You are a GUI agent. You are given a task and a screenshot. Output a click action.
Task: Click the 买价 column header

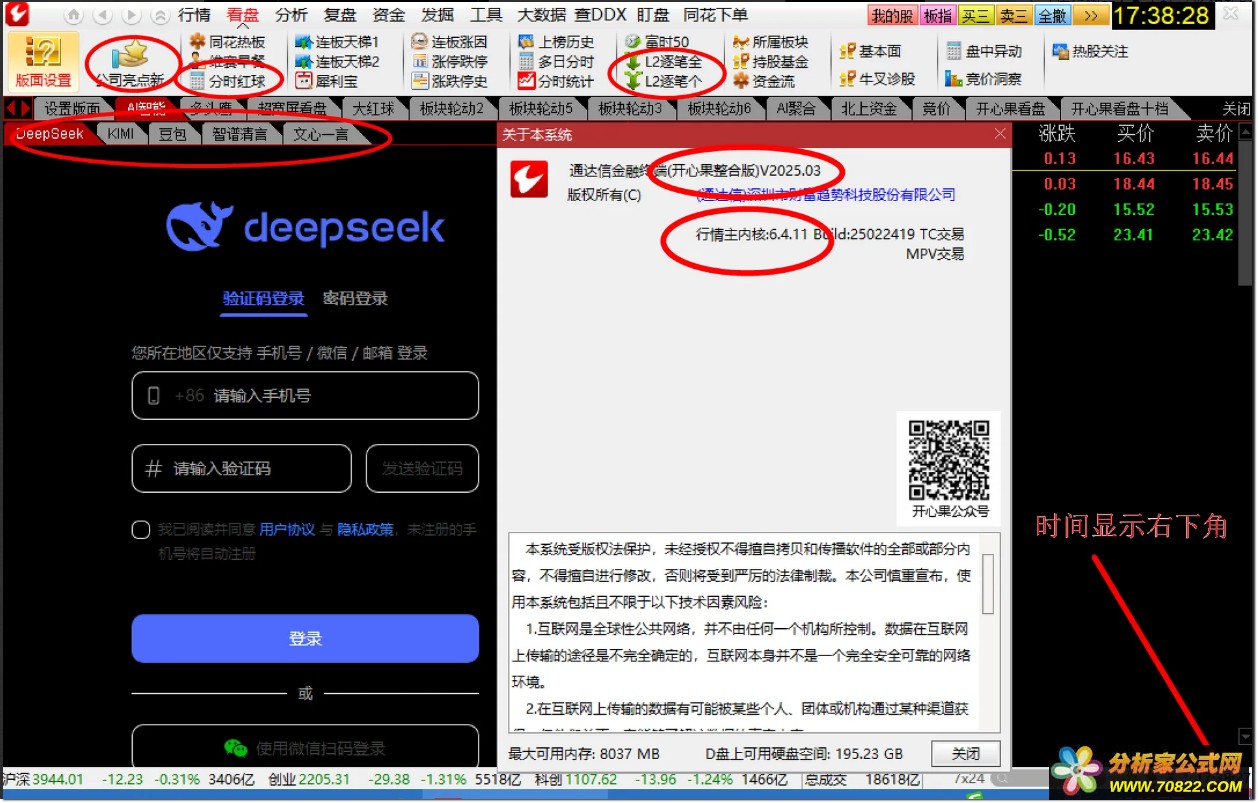pos(1134,133)
